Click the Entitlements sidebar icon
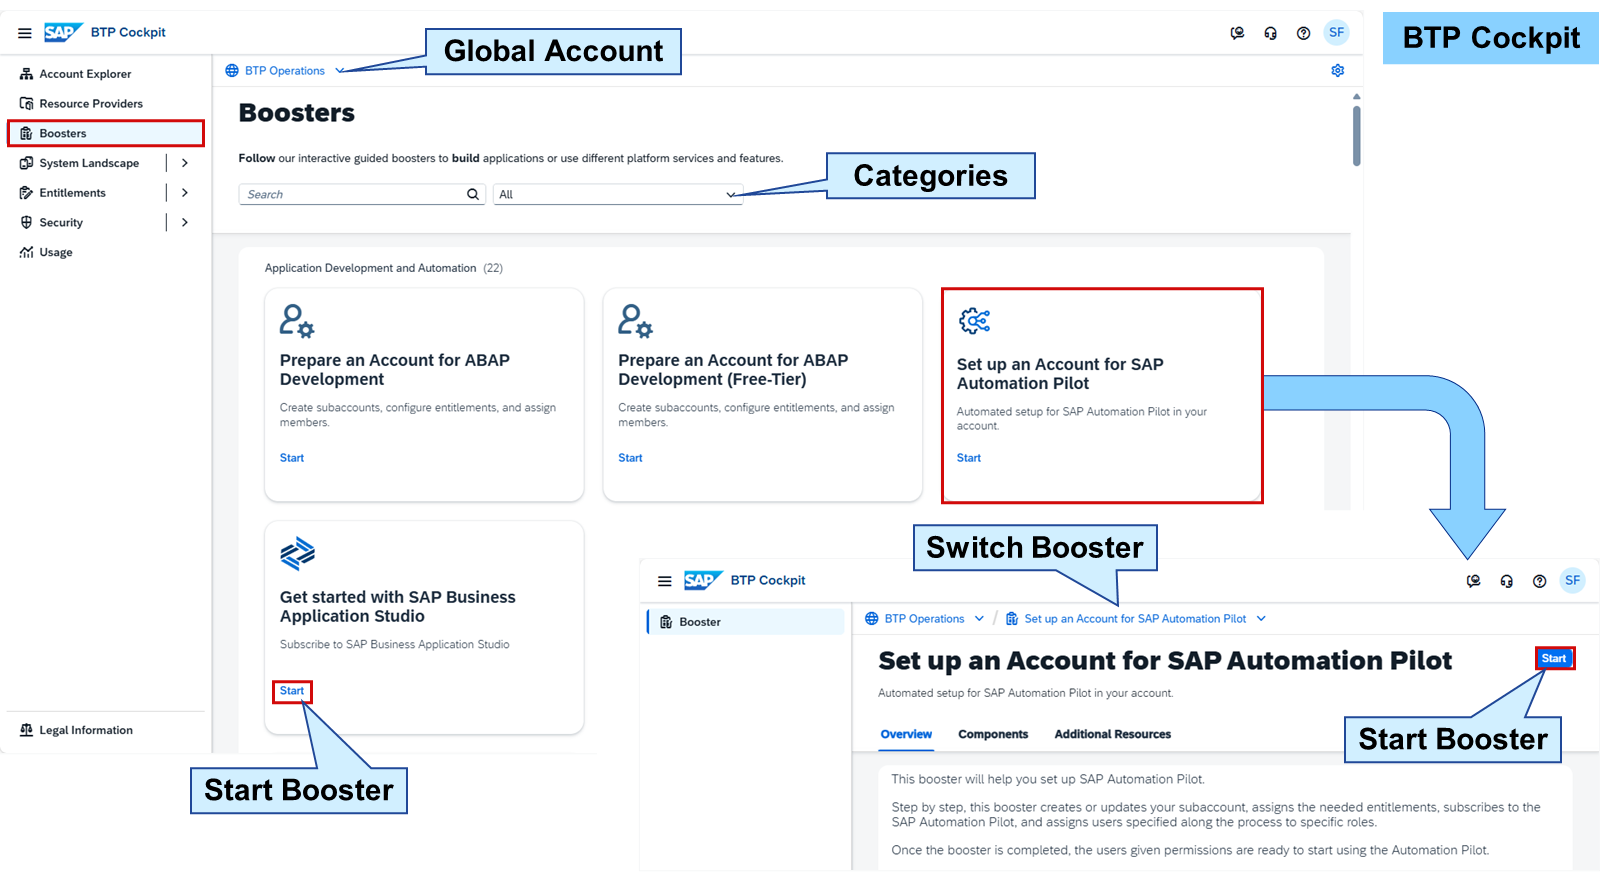The height and width of the screenshot is (881, 1600). (x=27, y=193)
